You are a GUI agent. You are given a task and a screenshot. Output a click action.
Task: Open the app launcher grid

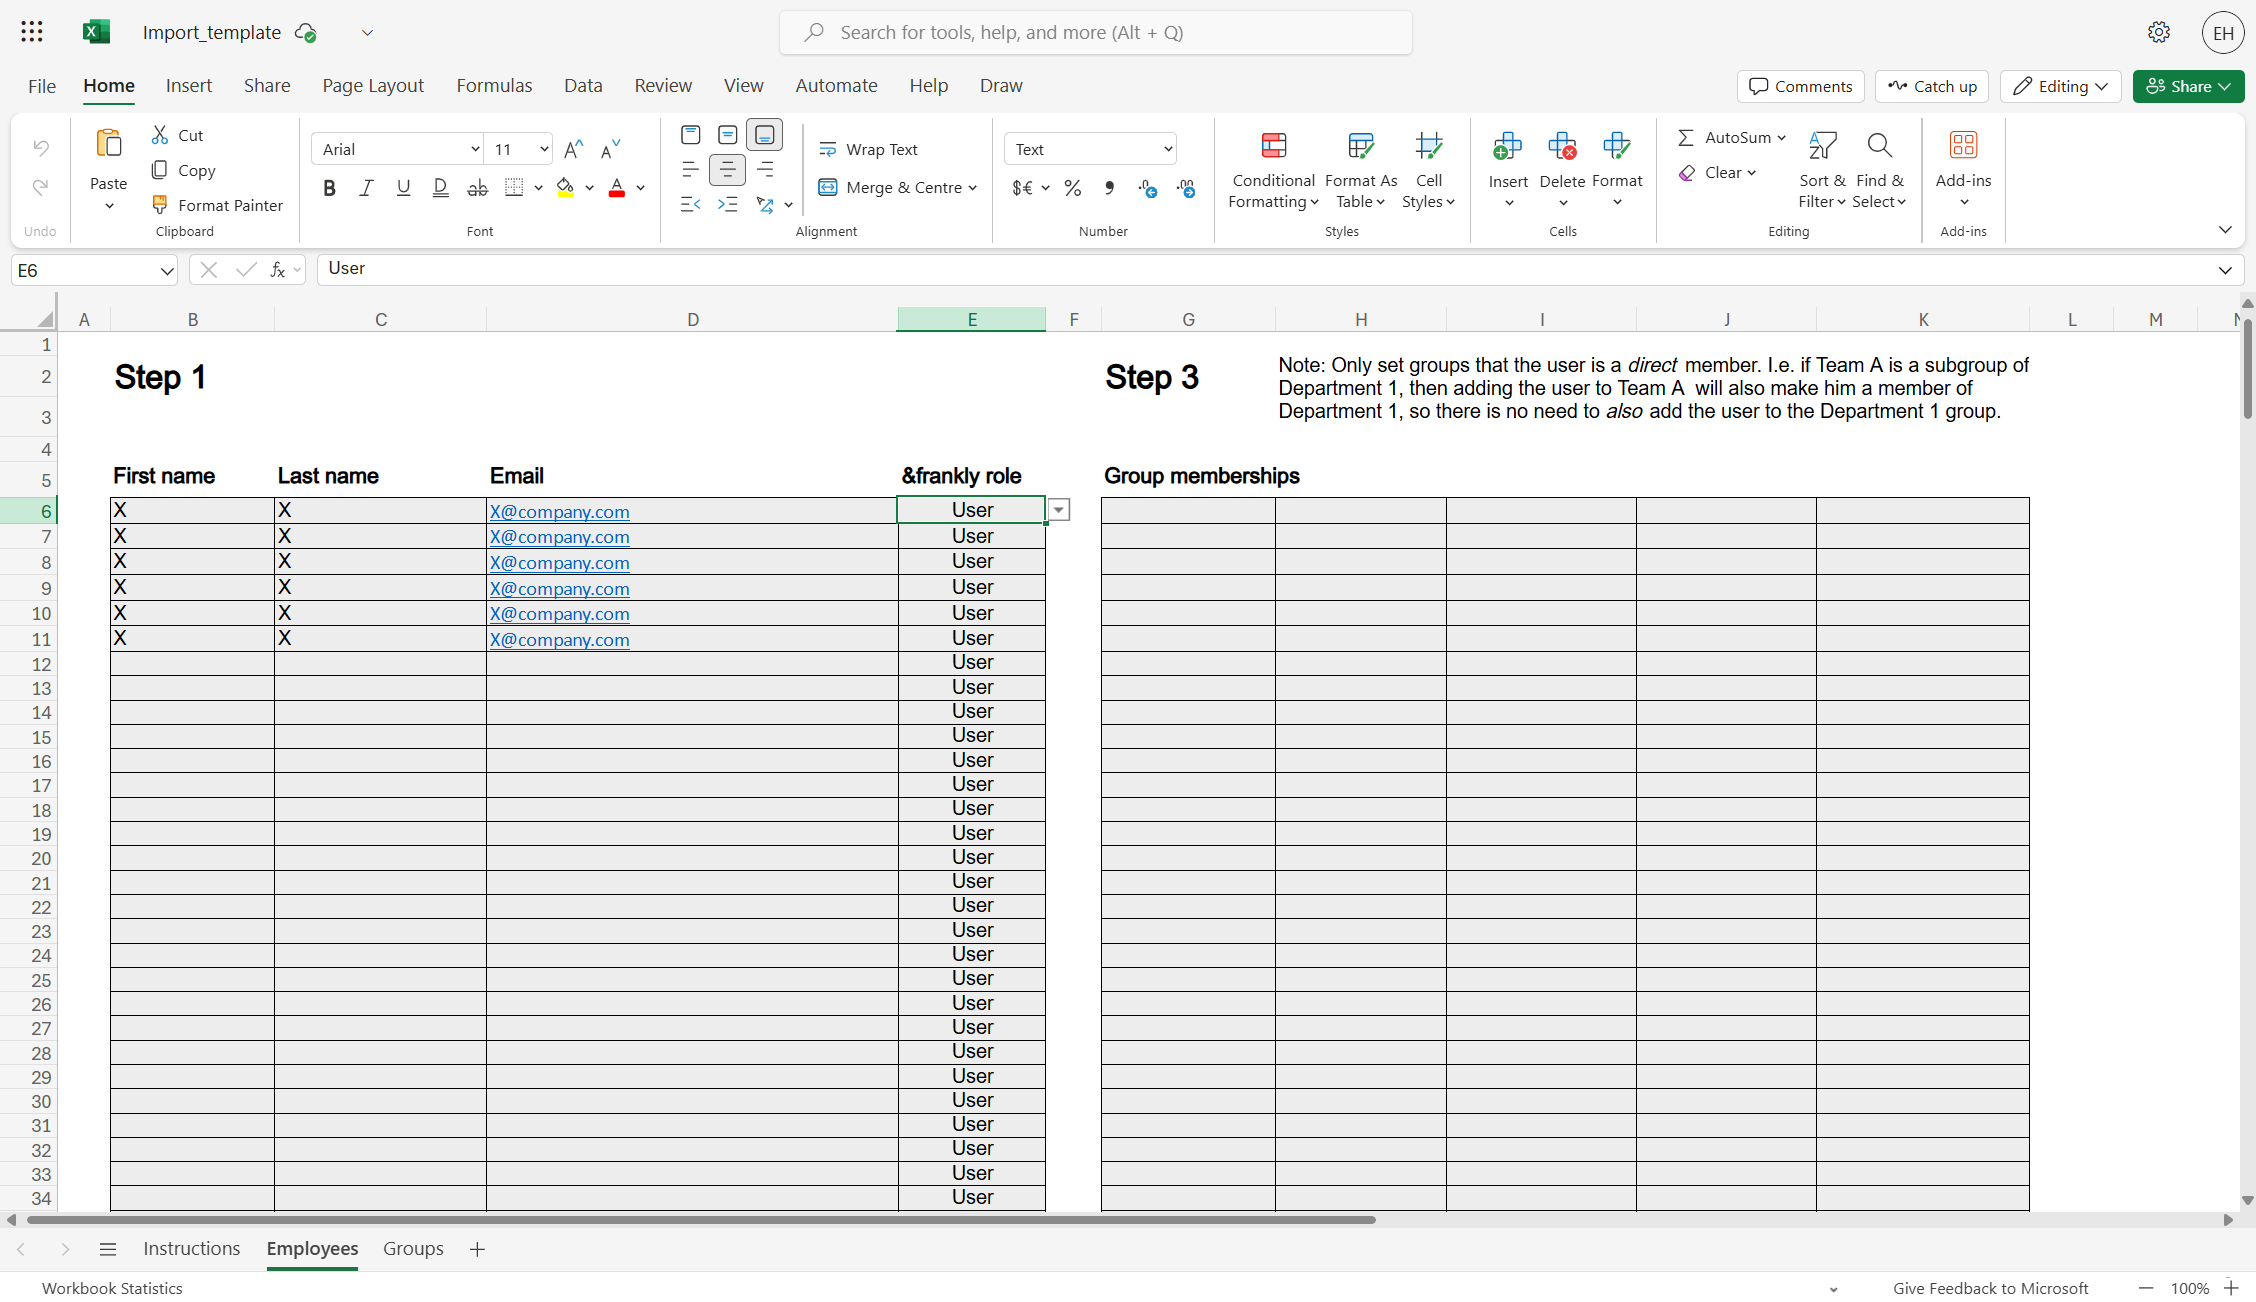pyautogui.click(x=32, y=32)
